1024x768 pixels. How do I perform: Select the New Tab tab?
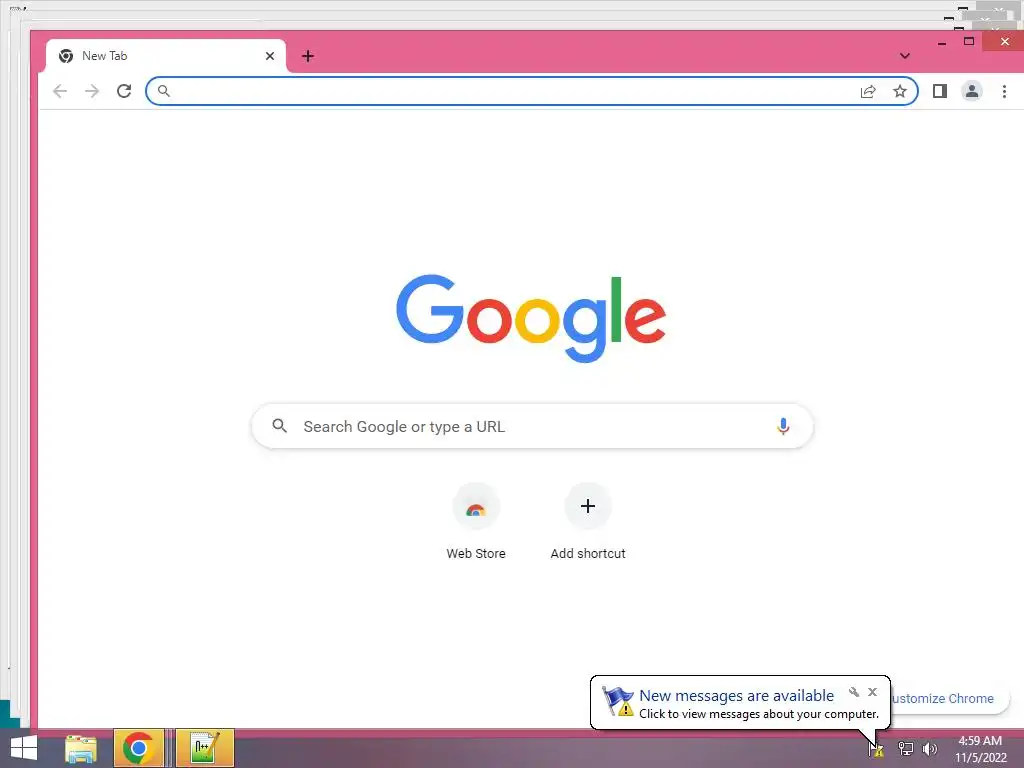pos(166,56)
